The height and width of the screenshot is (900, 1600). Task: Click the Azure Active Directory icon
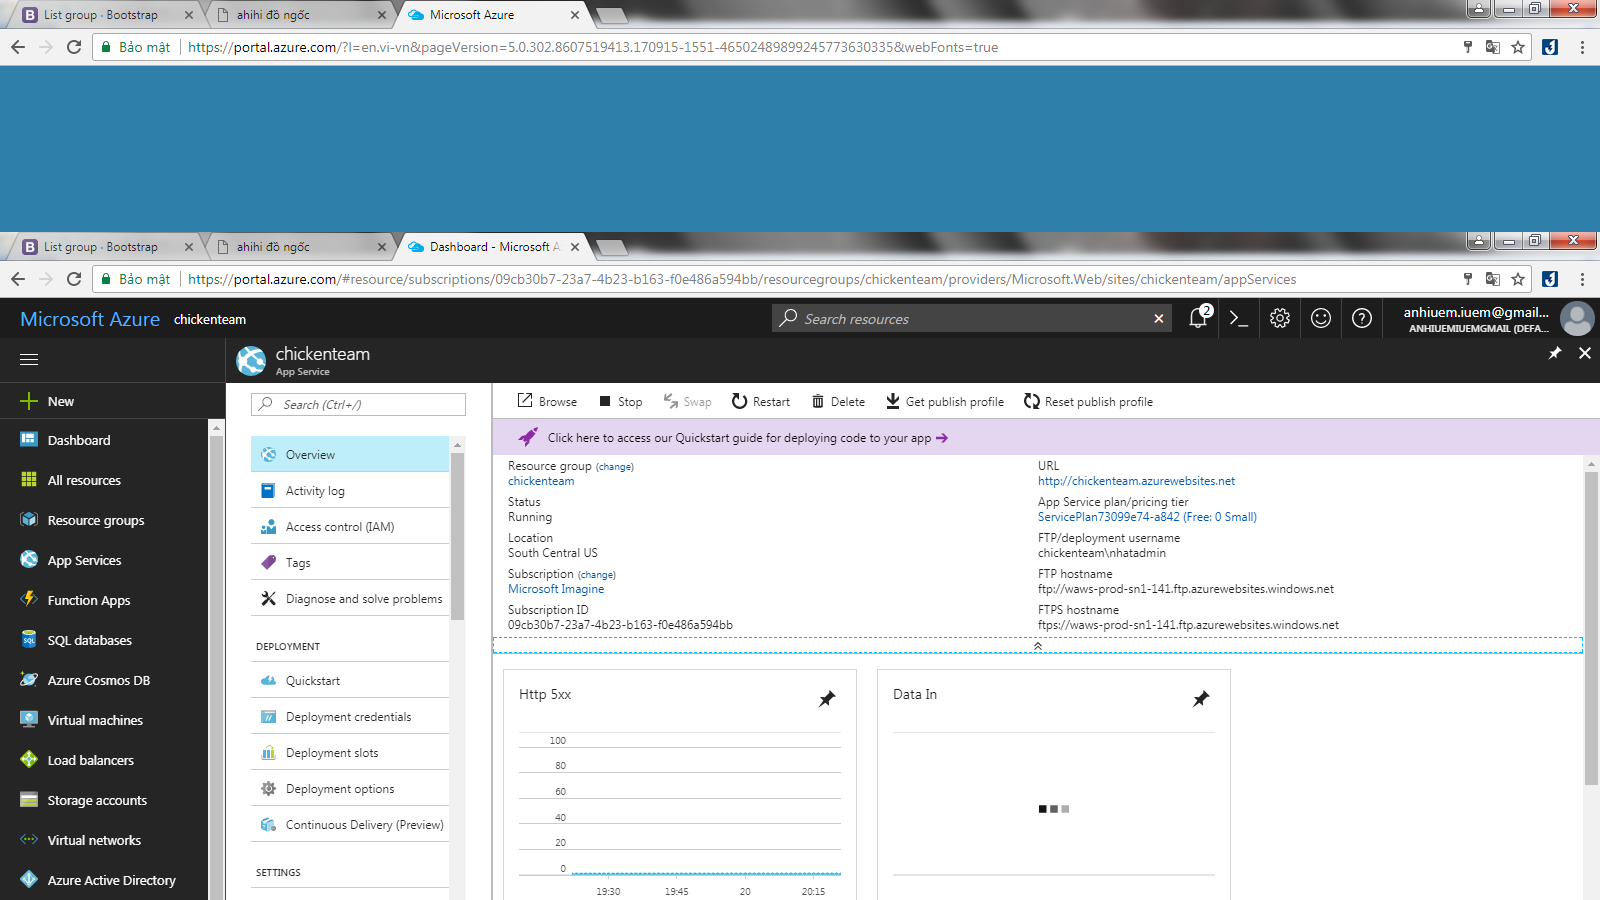[29, 879]
